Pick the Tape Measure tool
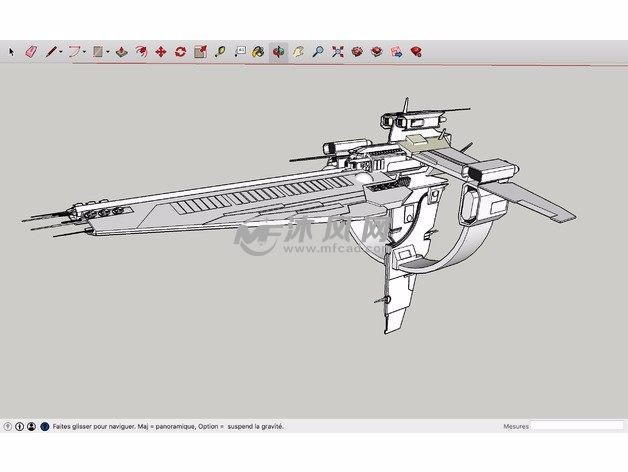The height and width of the screenshot is (472, 628). [219, 51]
